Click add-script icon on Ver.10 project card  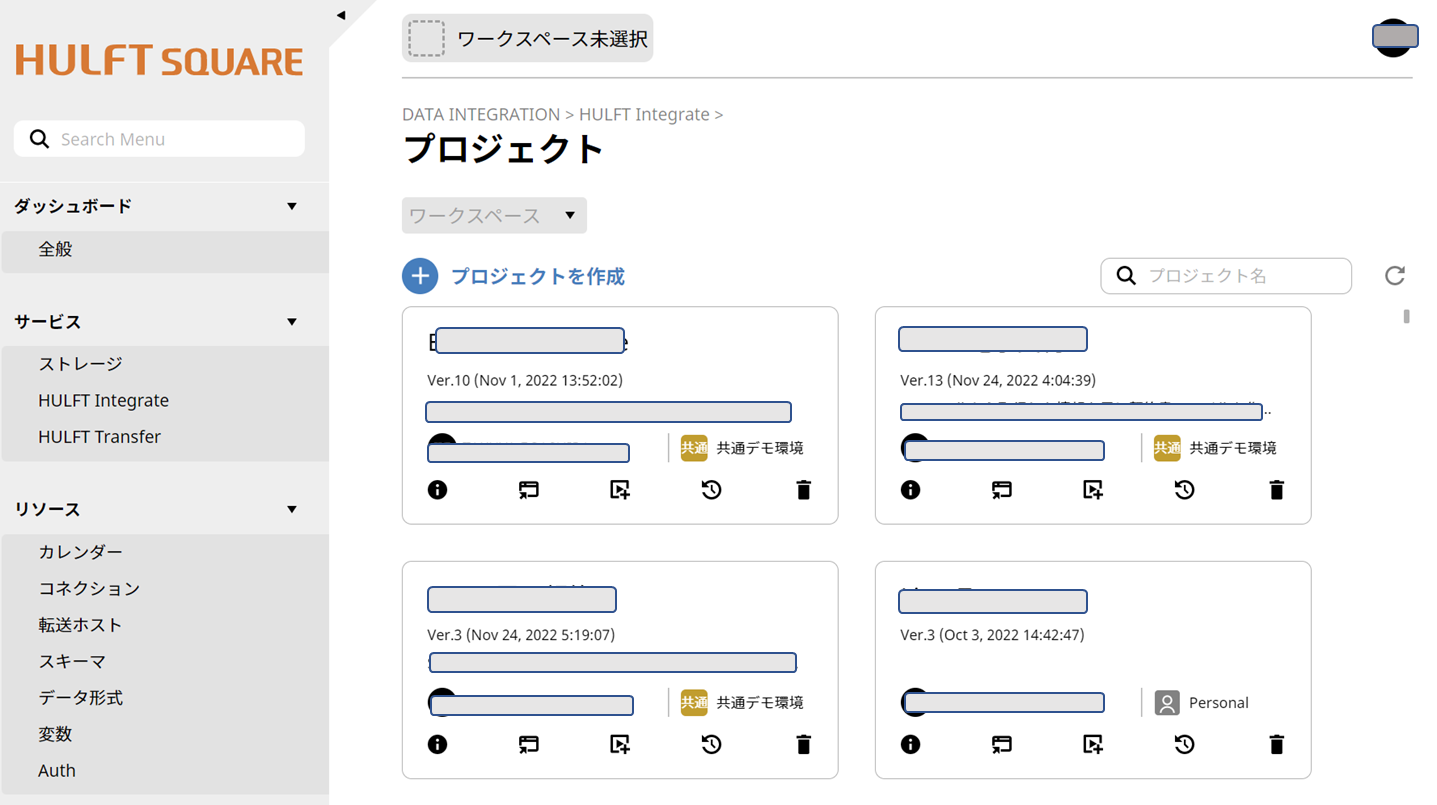tap(620, 490)
